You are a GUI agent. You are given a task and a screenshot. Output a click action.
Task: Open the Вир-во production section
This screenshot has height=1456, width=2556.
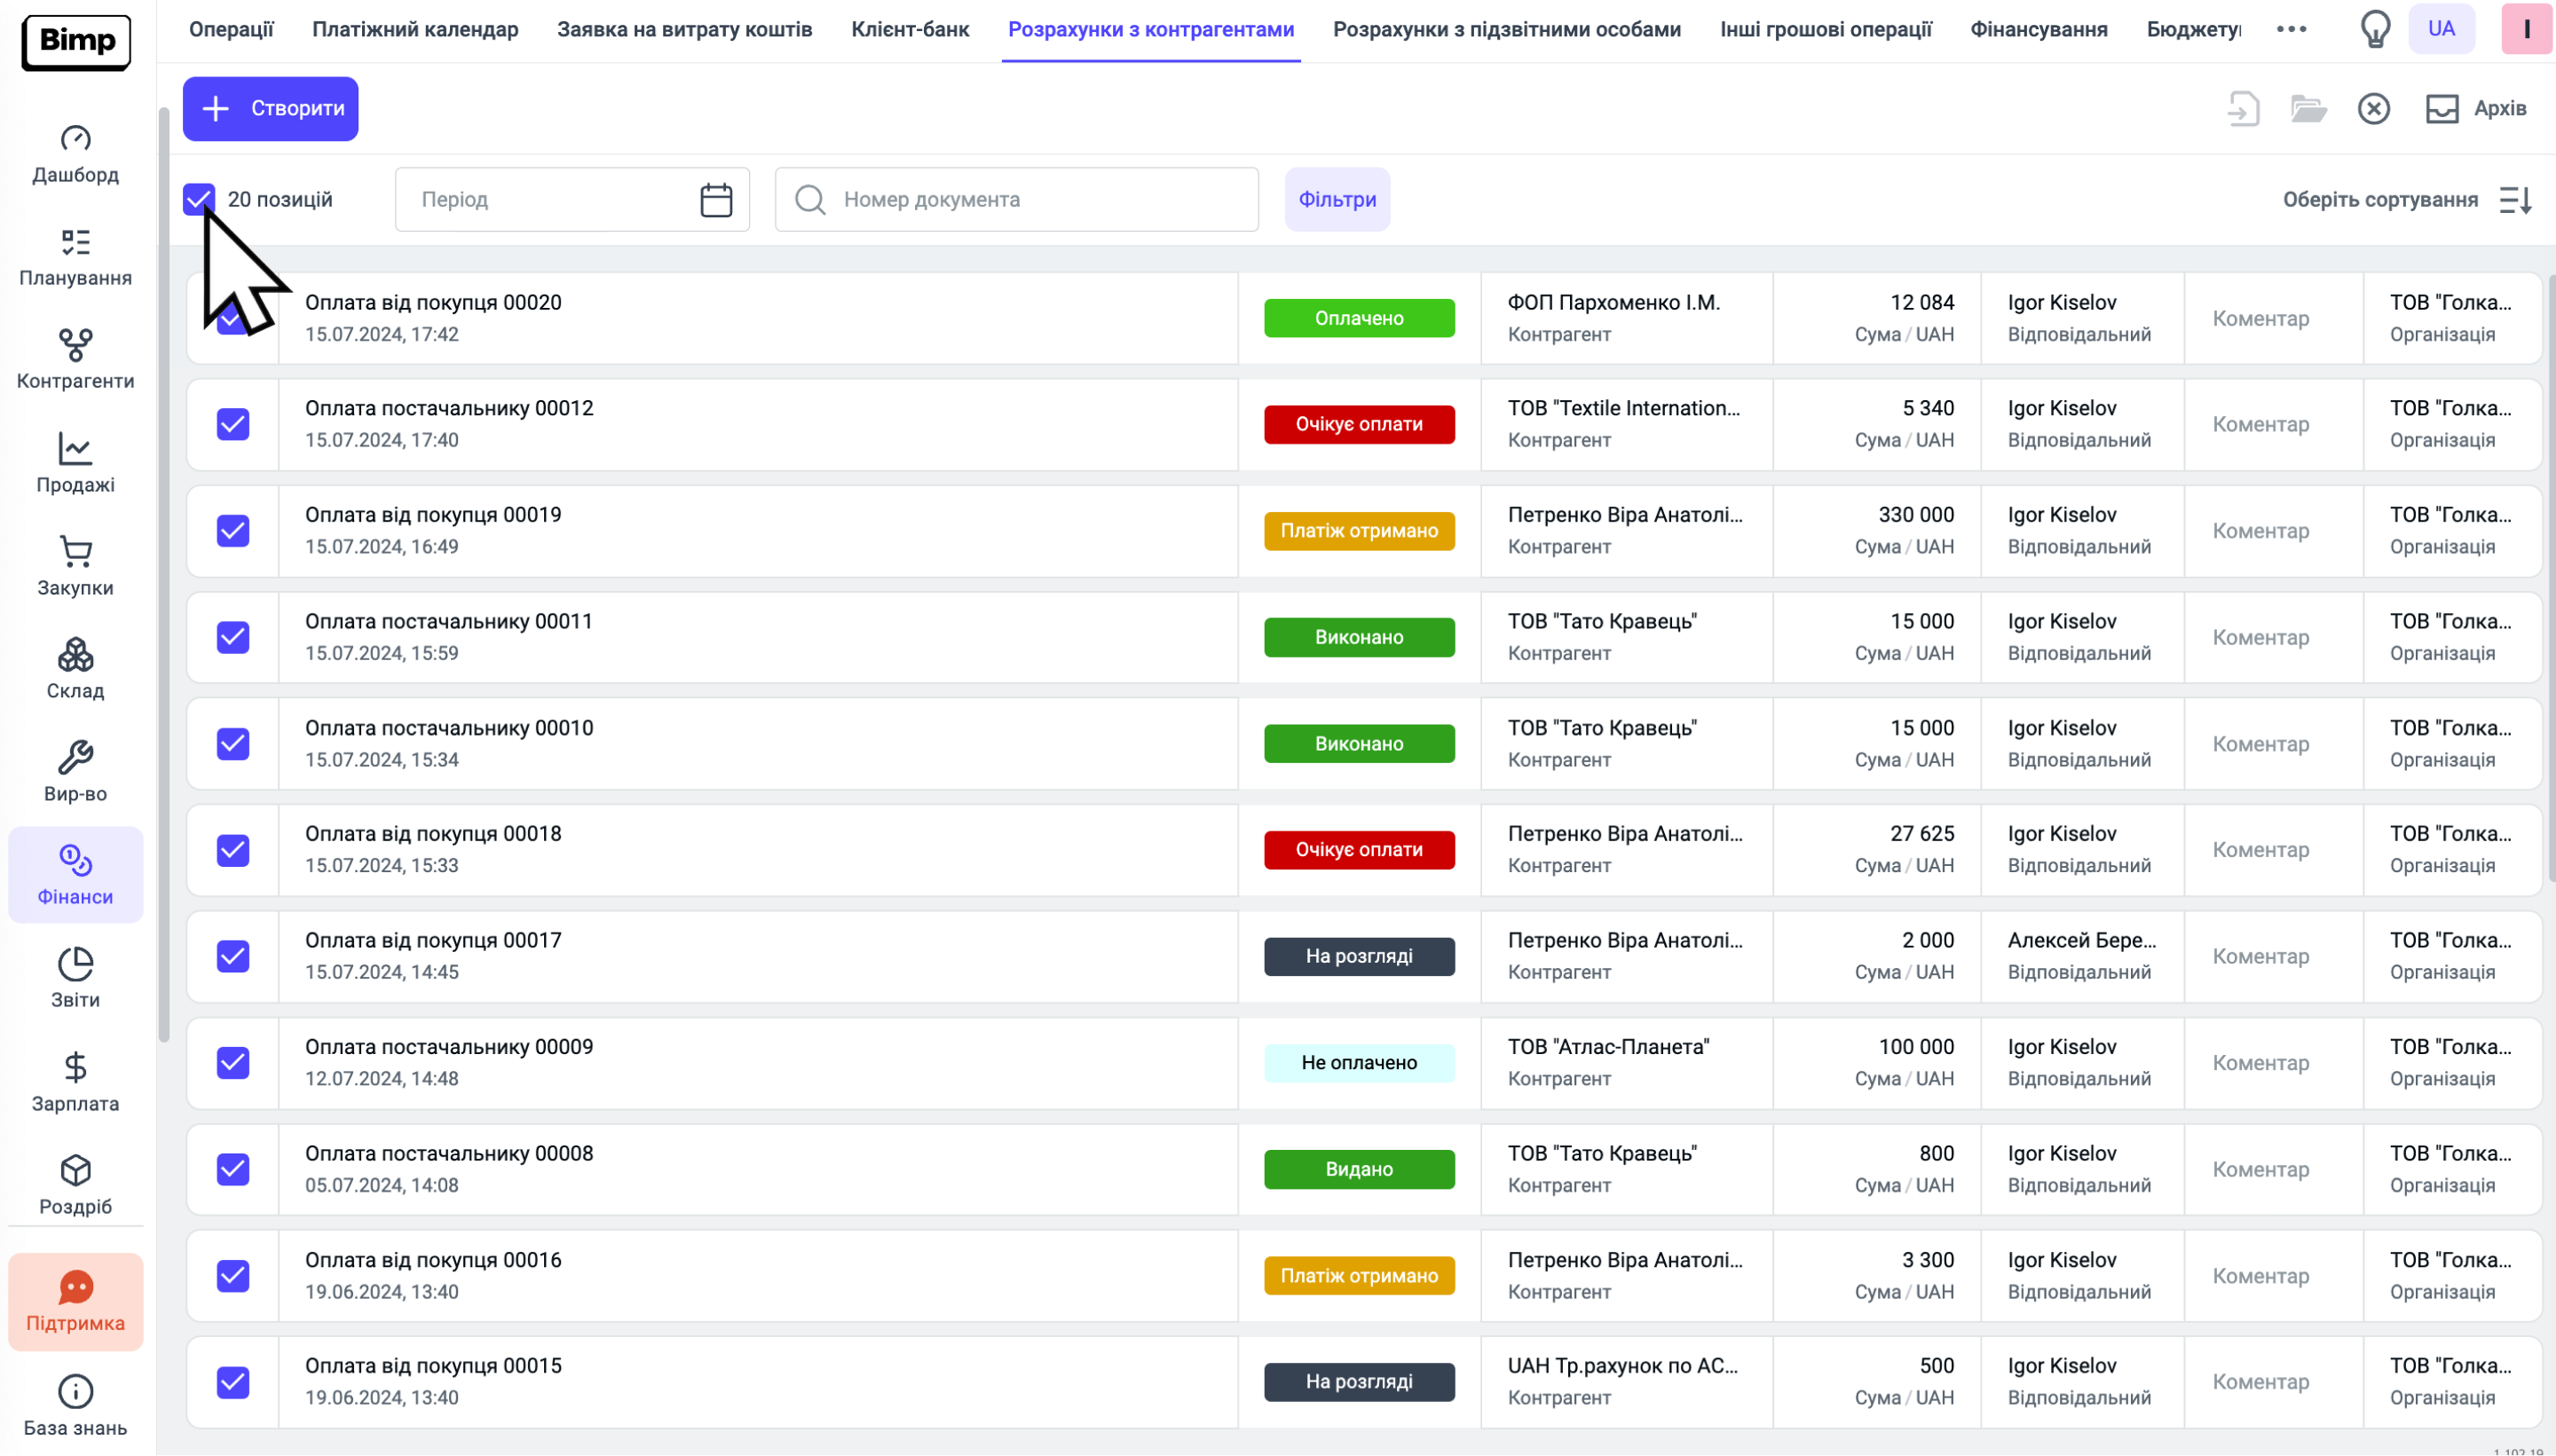click(x=75, y=774)
